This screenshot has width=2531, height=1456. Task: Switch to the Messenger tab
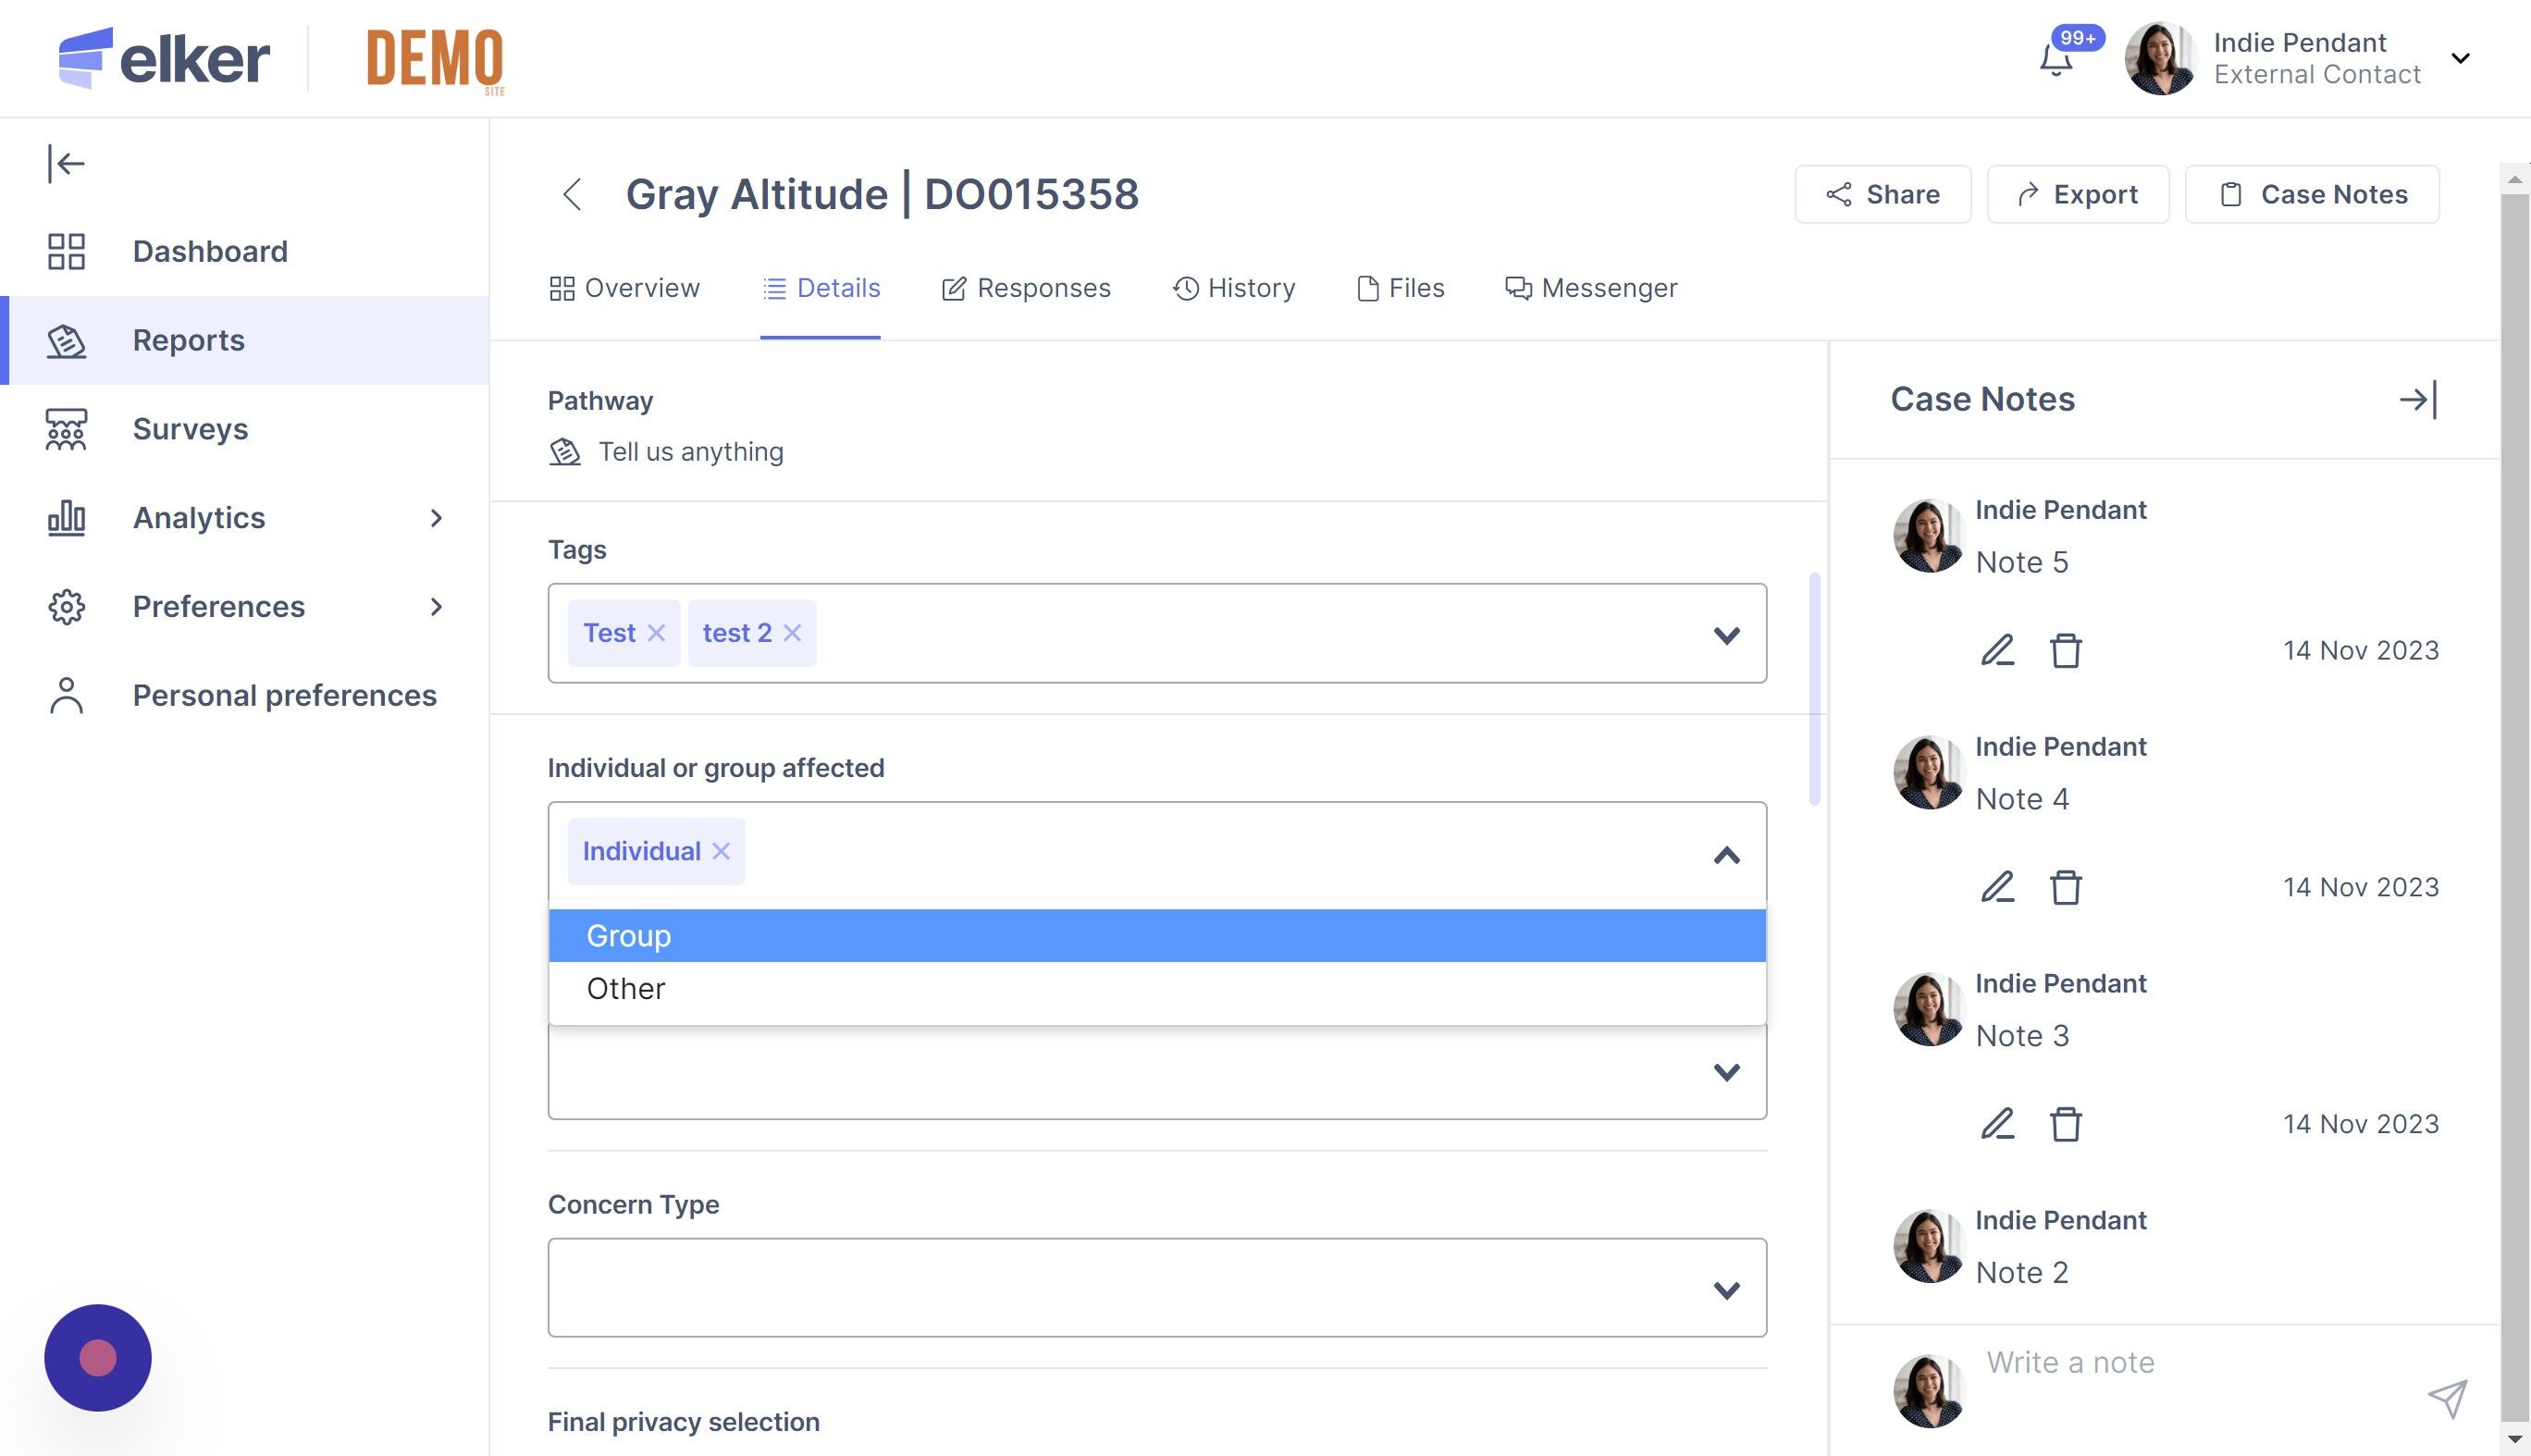click(x=1591, y=288)
